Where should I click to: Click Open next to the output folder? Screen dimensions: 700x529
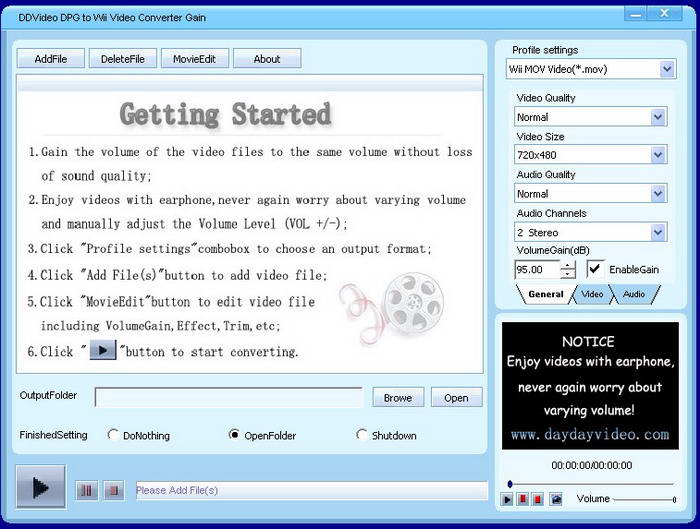coord(456,397)
